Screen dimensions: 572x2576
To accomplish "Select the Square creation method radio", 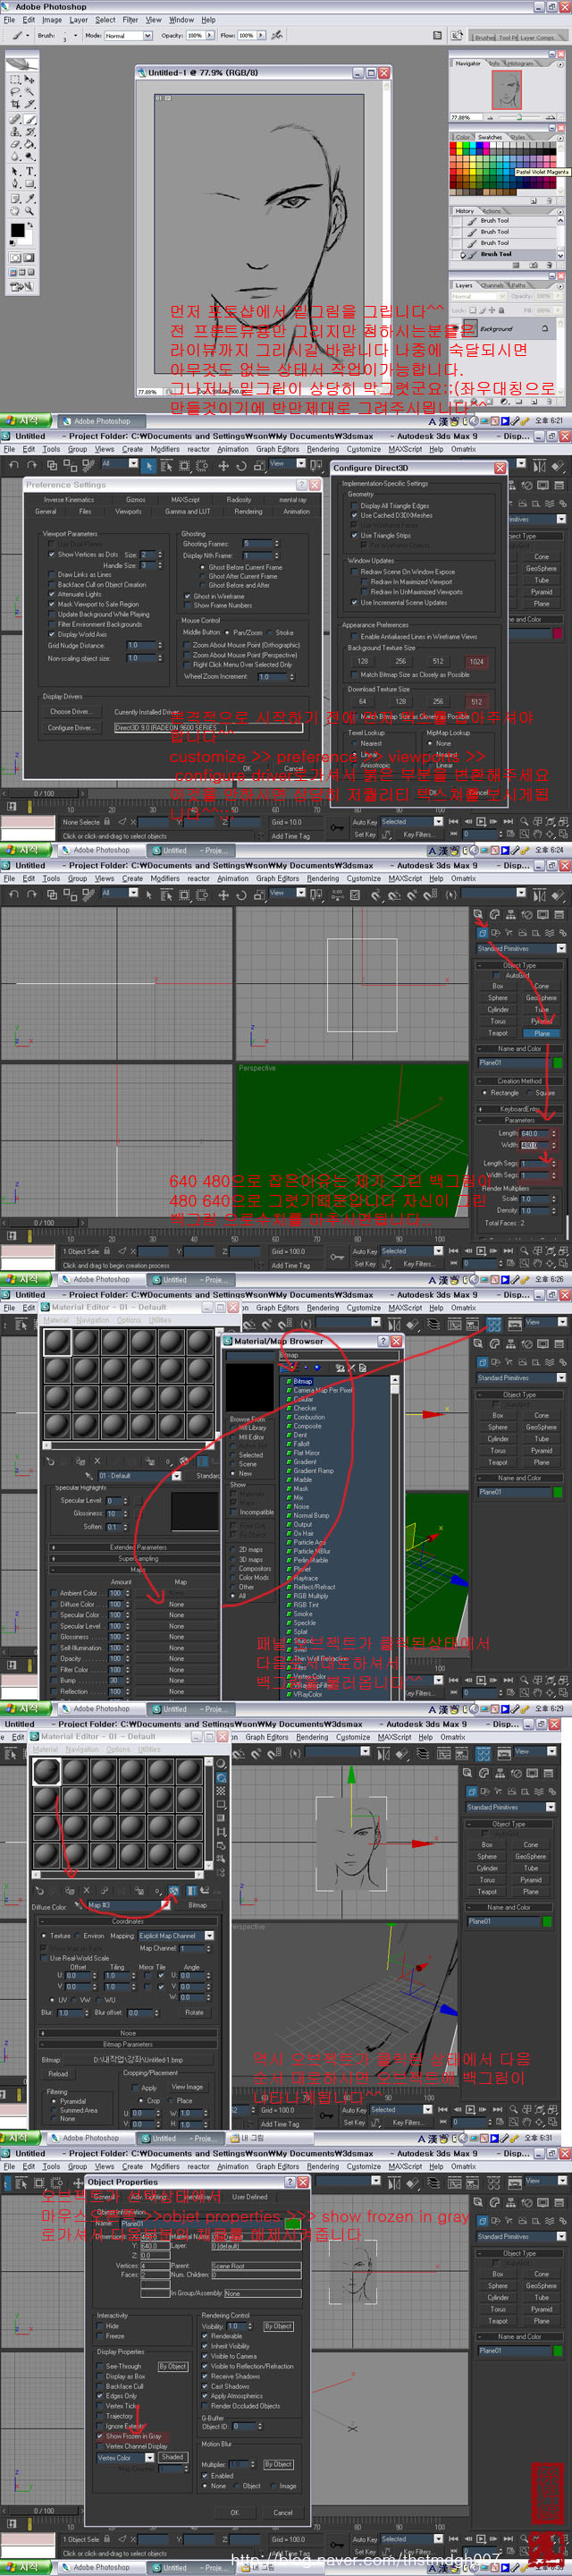I will click(530, 1093).
